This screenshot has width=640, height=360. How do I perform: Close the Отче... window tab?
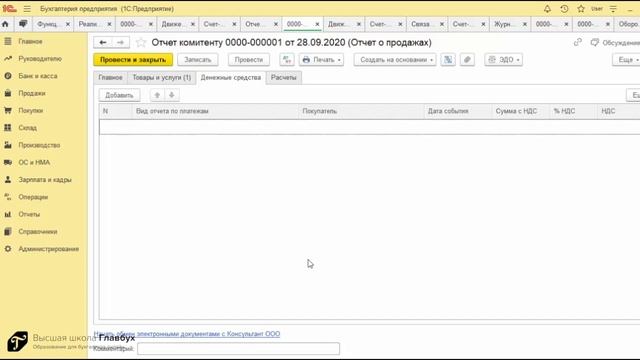click(x=276, y=24)
